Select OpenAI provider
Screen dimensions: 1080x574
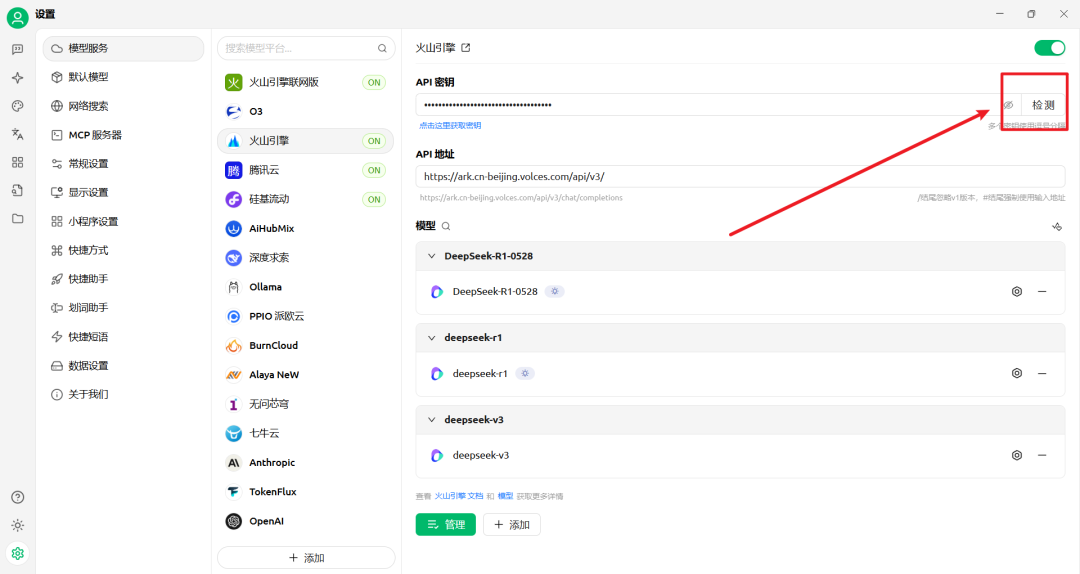305,521
